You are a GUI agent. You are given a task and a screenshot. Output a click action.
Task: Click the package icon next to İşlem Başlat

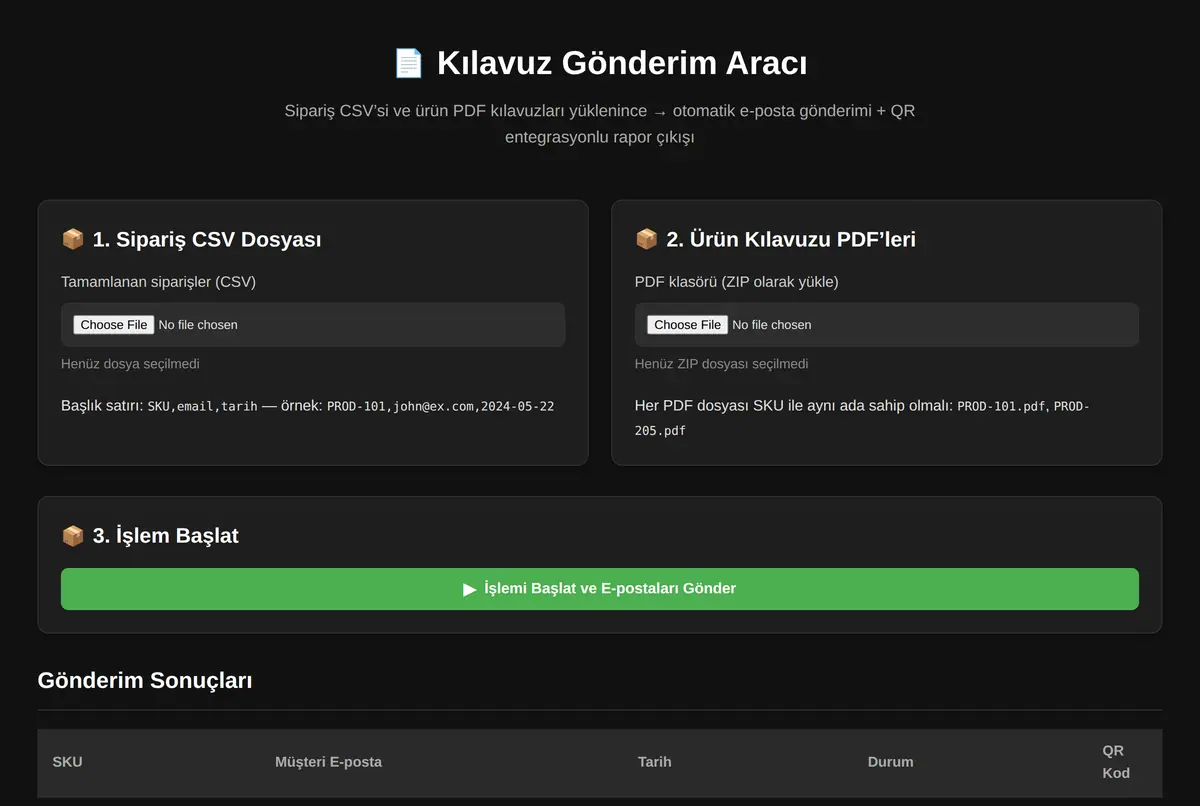pyautogui.click(x=73, y=535)
